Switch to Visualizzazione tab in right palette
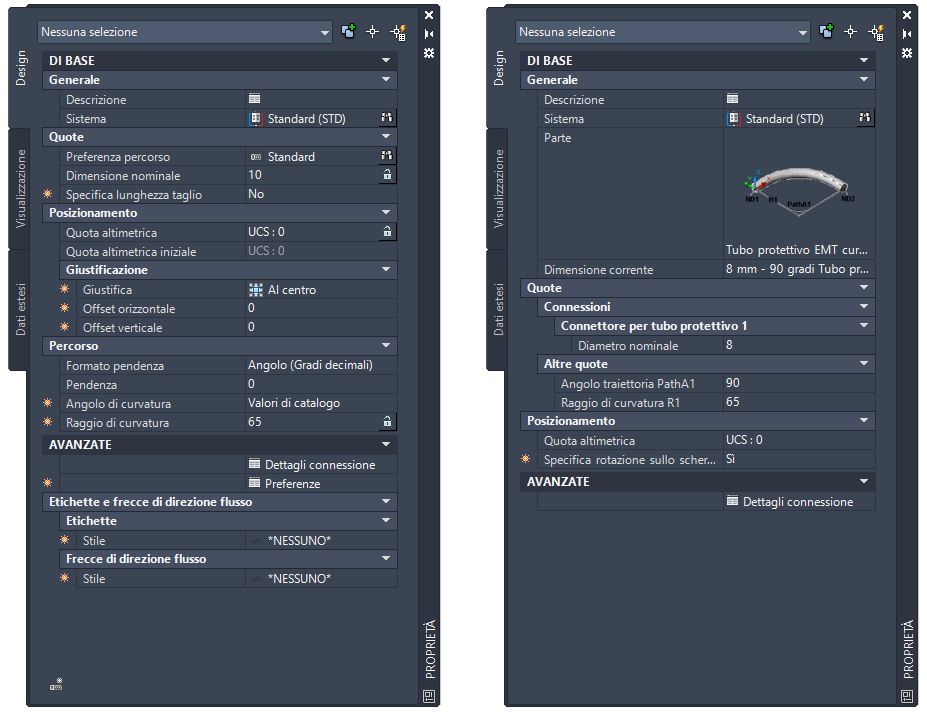This screenshot has height=716, width=927. [498, 189]
